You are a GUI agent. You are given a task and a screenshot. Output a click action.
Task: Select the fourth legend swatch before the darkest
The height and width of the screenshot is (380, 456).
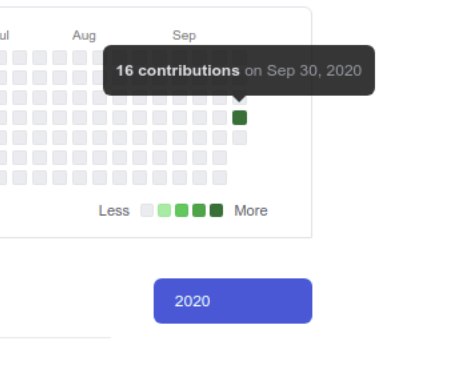(x=199, y=211)
